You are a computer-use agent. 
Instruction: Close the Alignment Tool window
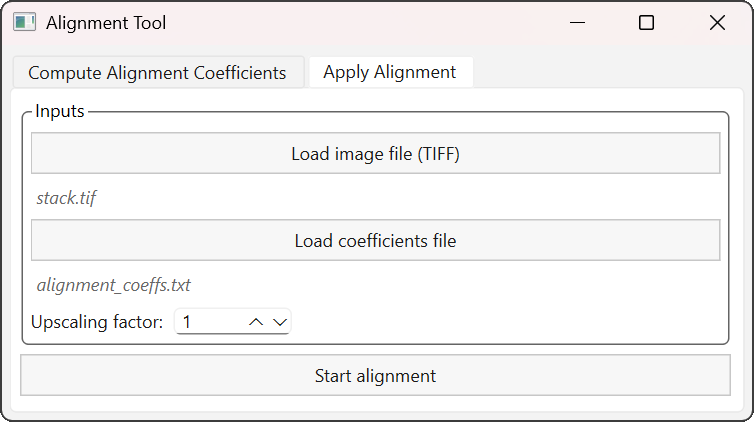tap(716, 23)
